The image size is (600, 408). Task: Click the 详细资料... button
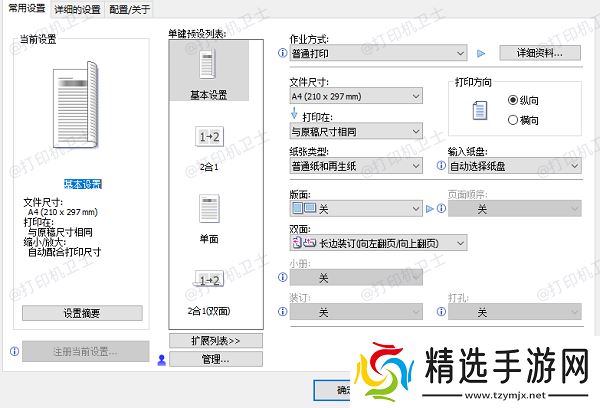point(540,53)
